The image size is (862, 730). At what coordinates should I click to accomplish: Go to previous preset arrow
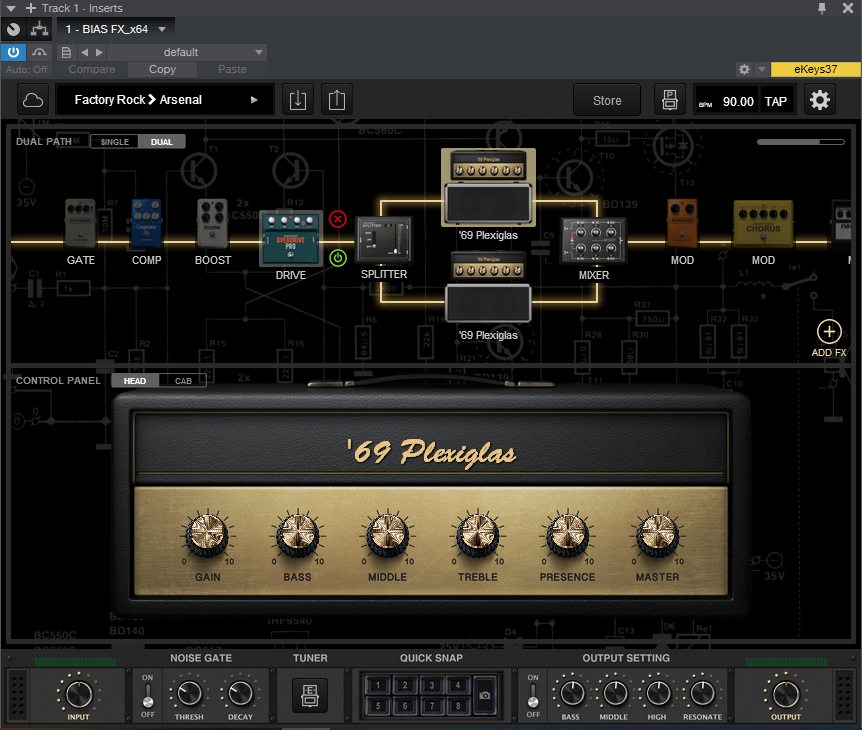[84, 52]
